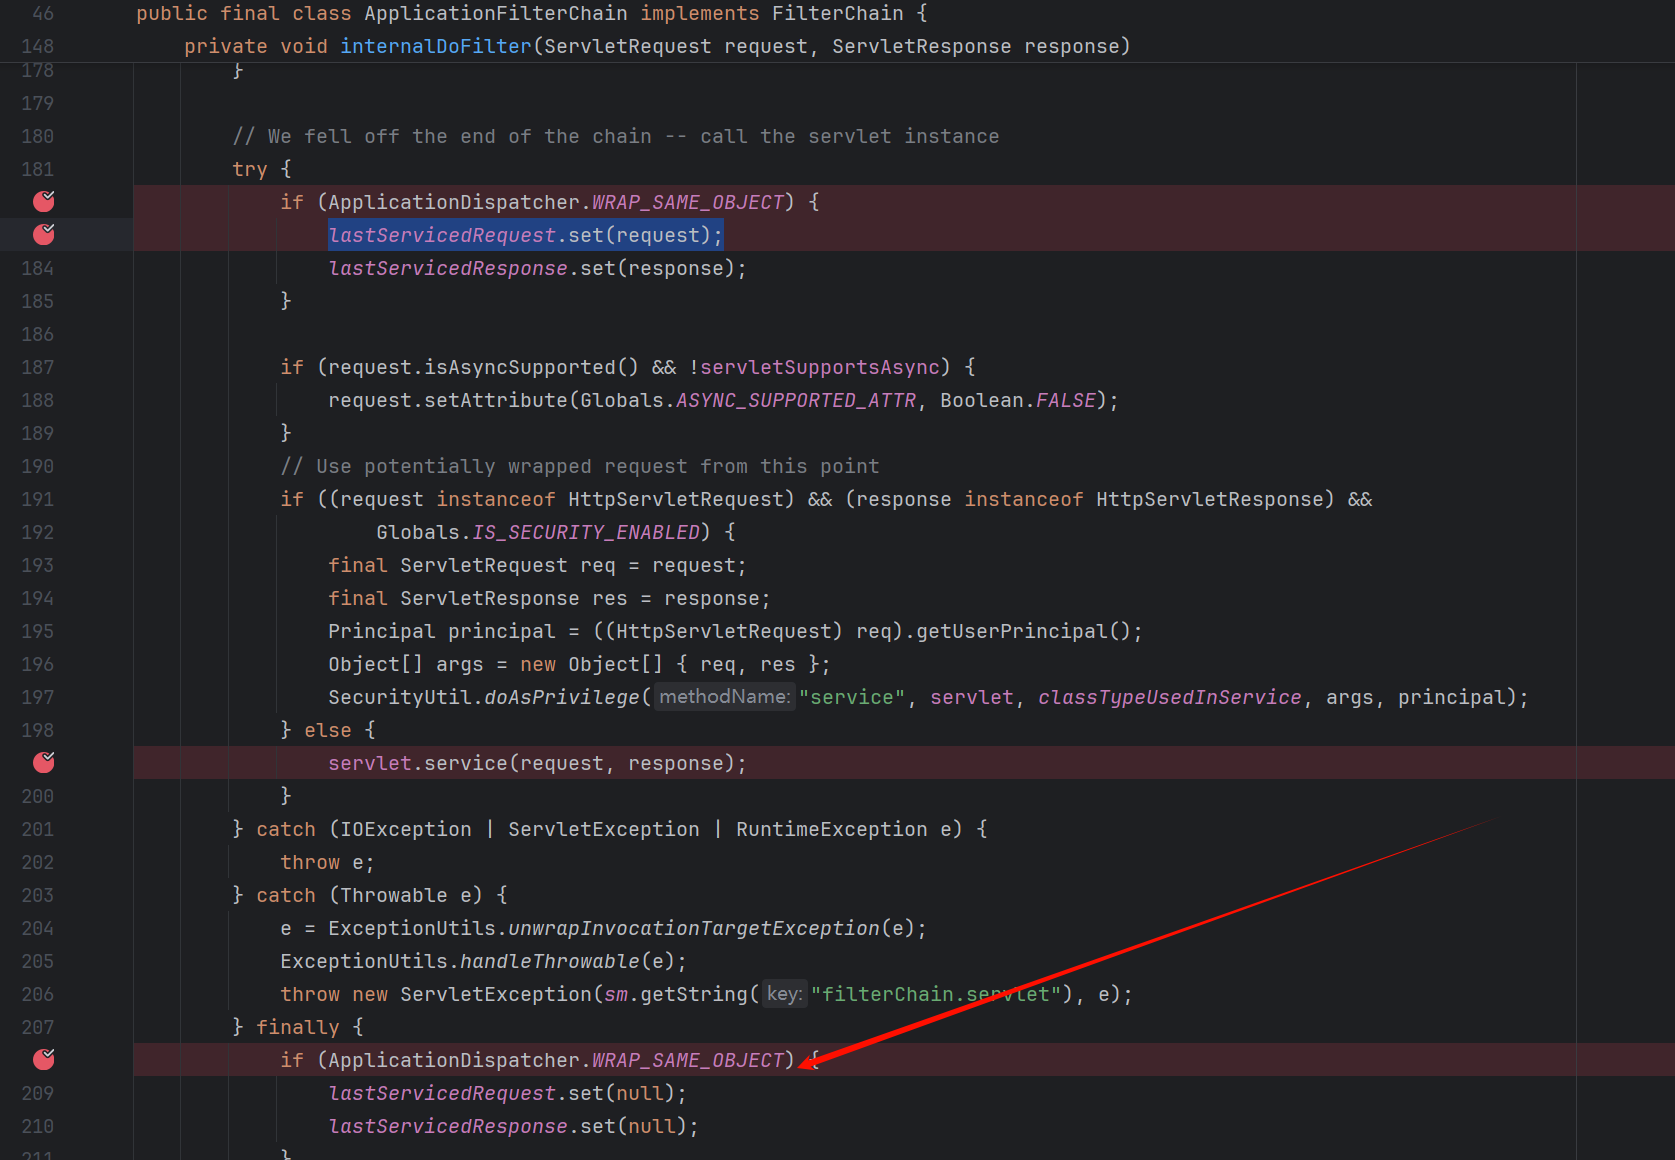Remove breakpoint on the finally block's WRAP_SAME_OBJECT line
The image size is (1675, 1160).
[x=44, y=1060]
